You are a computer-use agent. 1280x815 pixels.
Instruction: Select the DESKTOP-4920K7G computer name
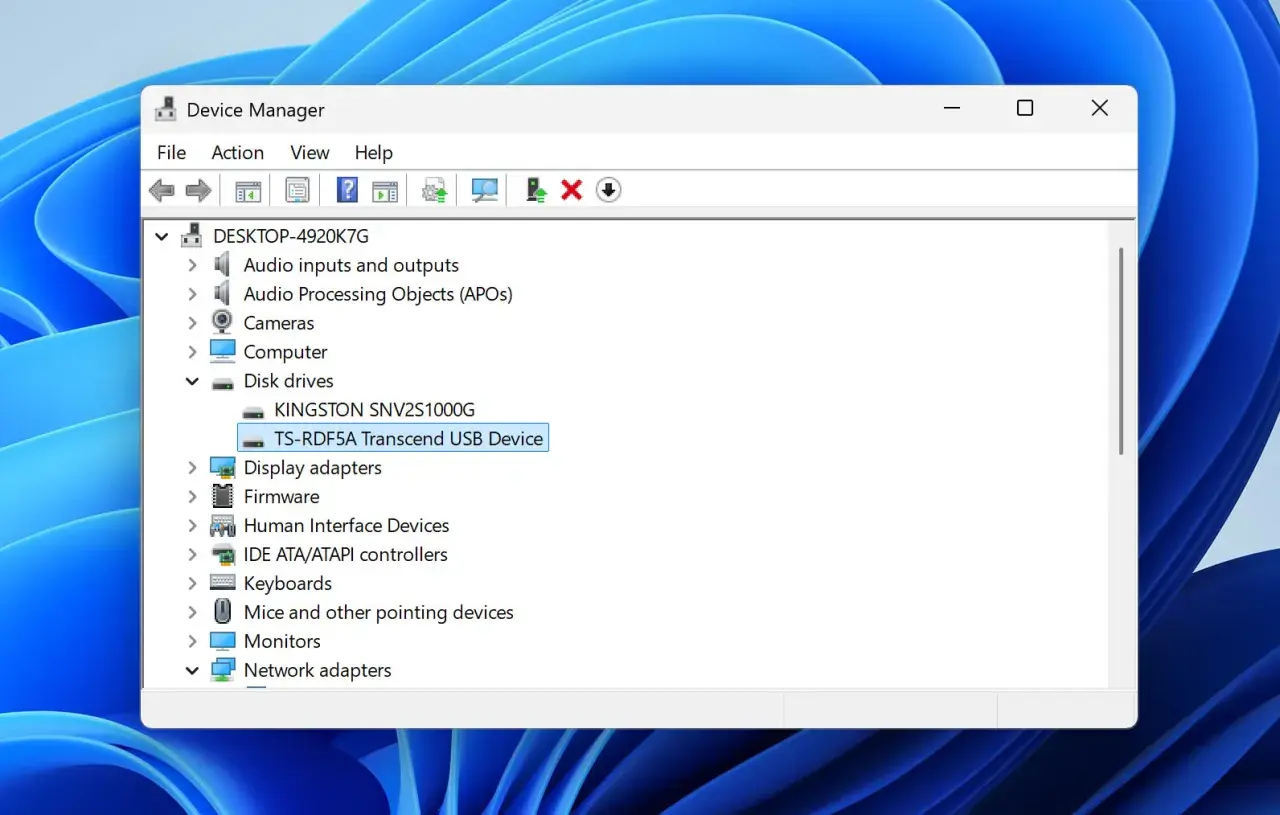coord(291,236)
